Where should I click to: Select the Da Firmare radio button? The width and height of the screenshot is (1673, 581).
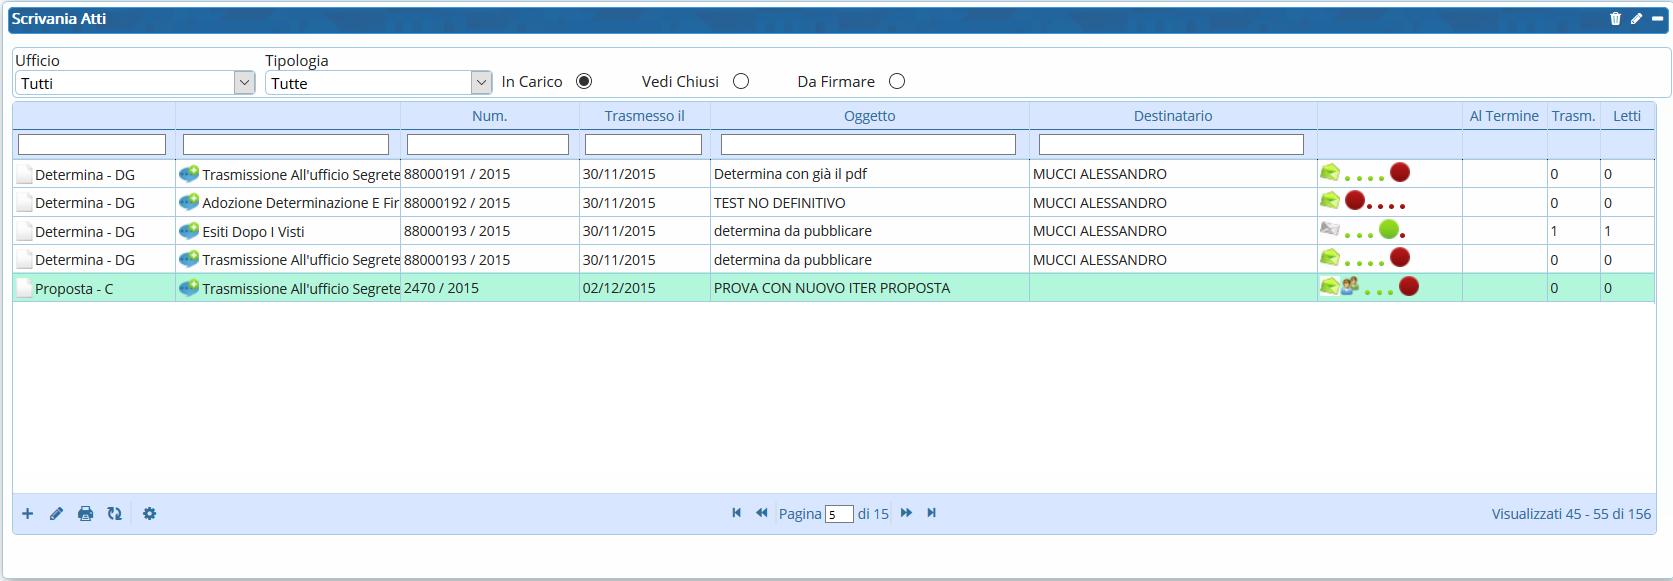pyautogui.click(x=897, y=81)
